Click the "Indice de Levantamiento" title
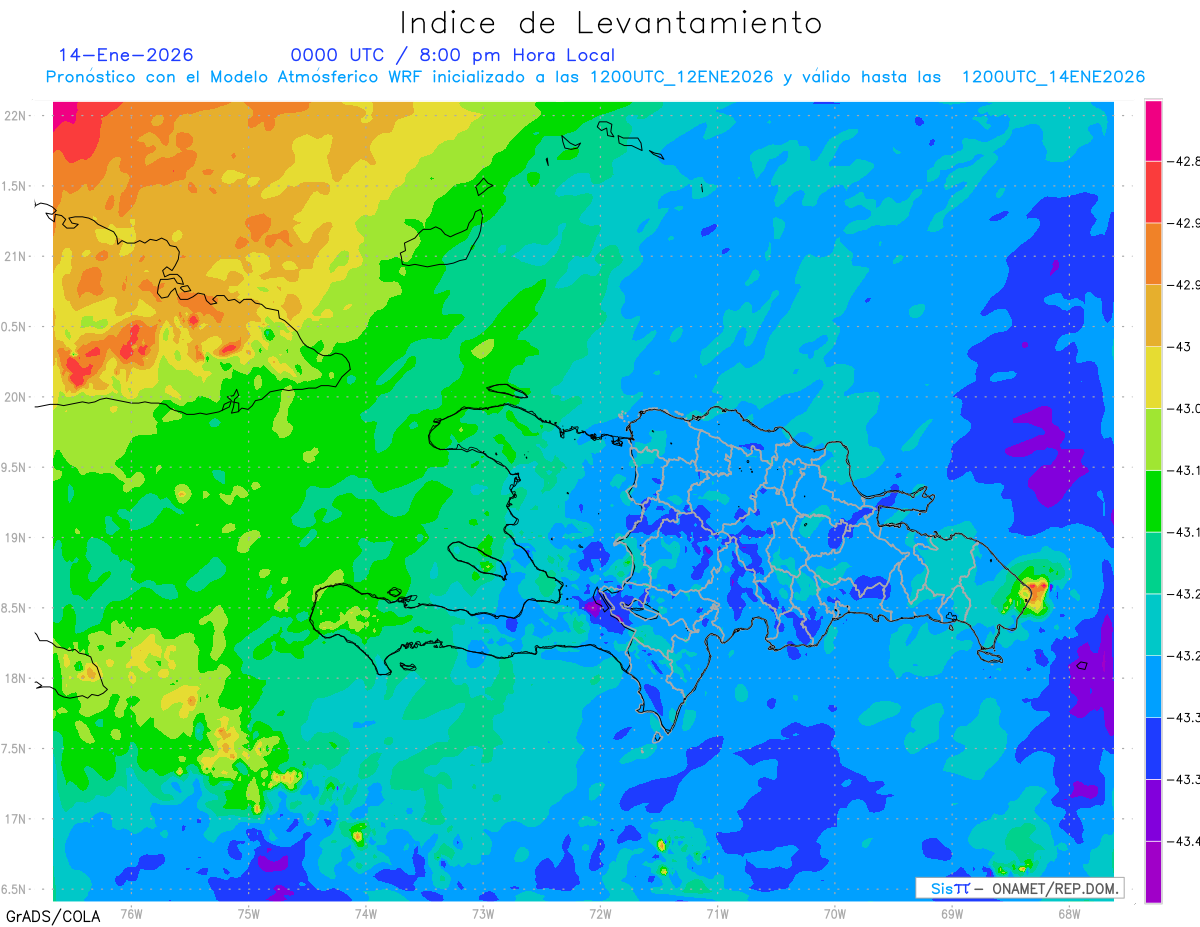The height and width of the screenshot is (927, 1200). 611,23
